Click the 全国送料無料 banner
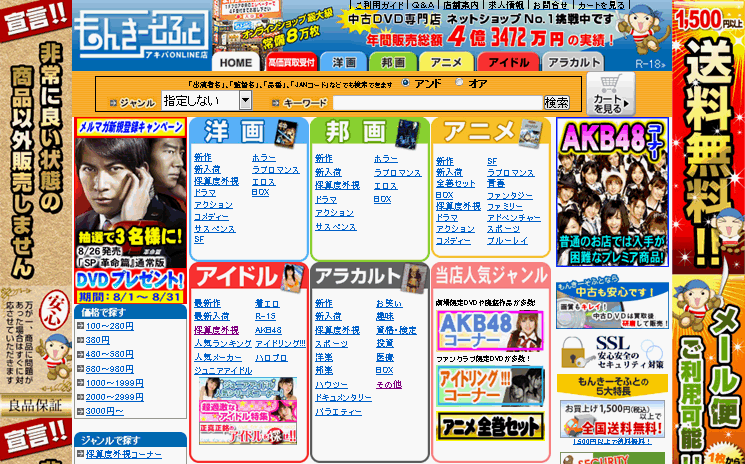This screenshot has height=464, width=745. click(612, 420)
